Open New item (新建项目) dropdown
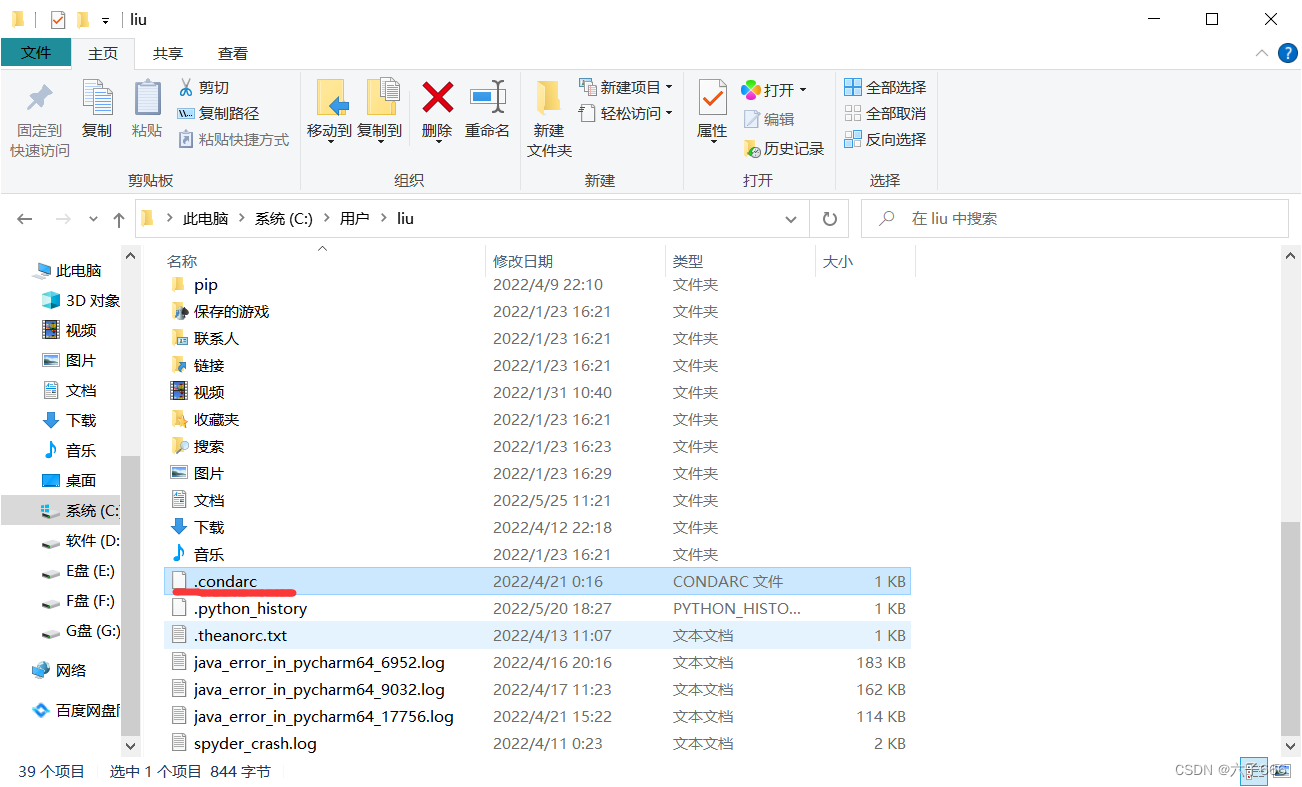The width and height of the screenshot is (1302, 787). click(x=626, y=88)
